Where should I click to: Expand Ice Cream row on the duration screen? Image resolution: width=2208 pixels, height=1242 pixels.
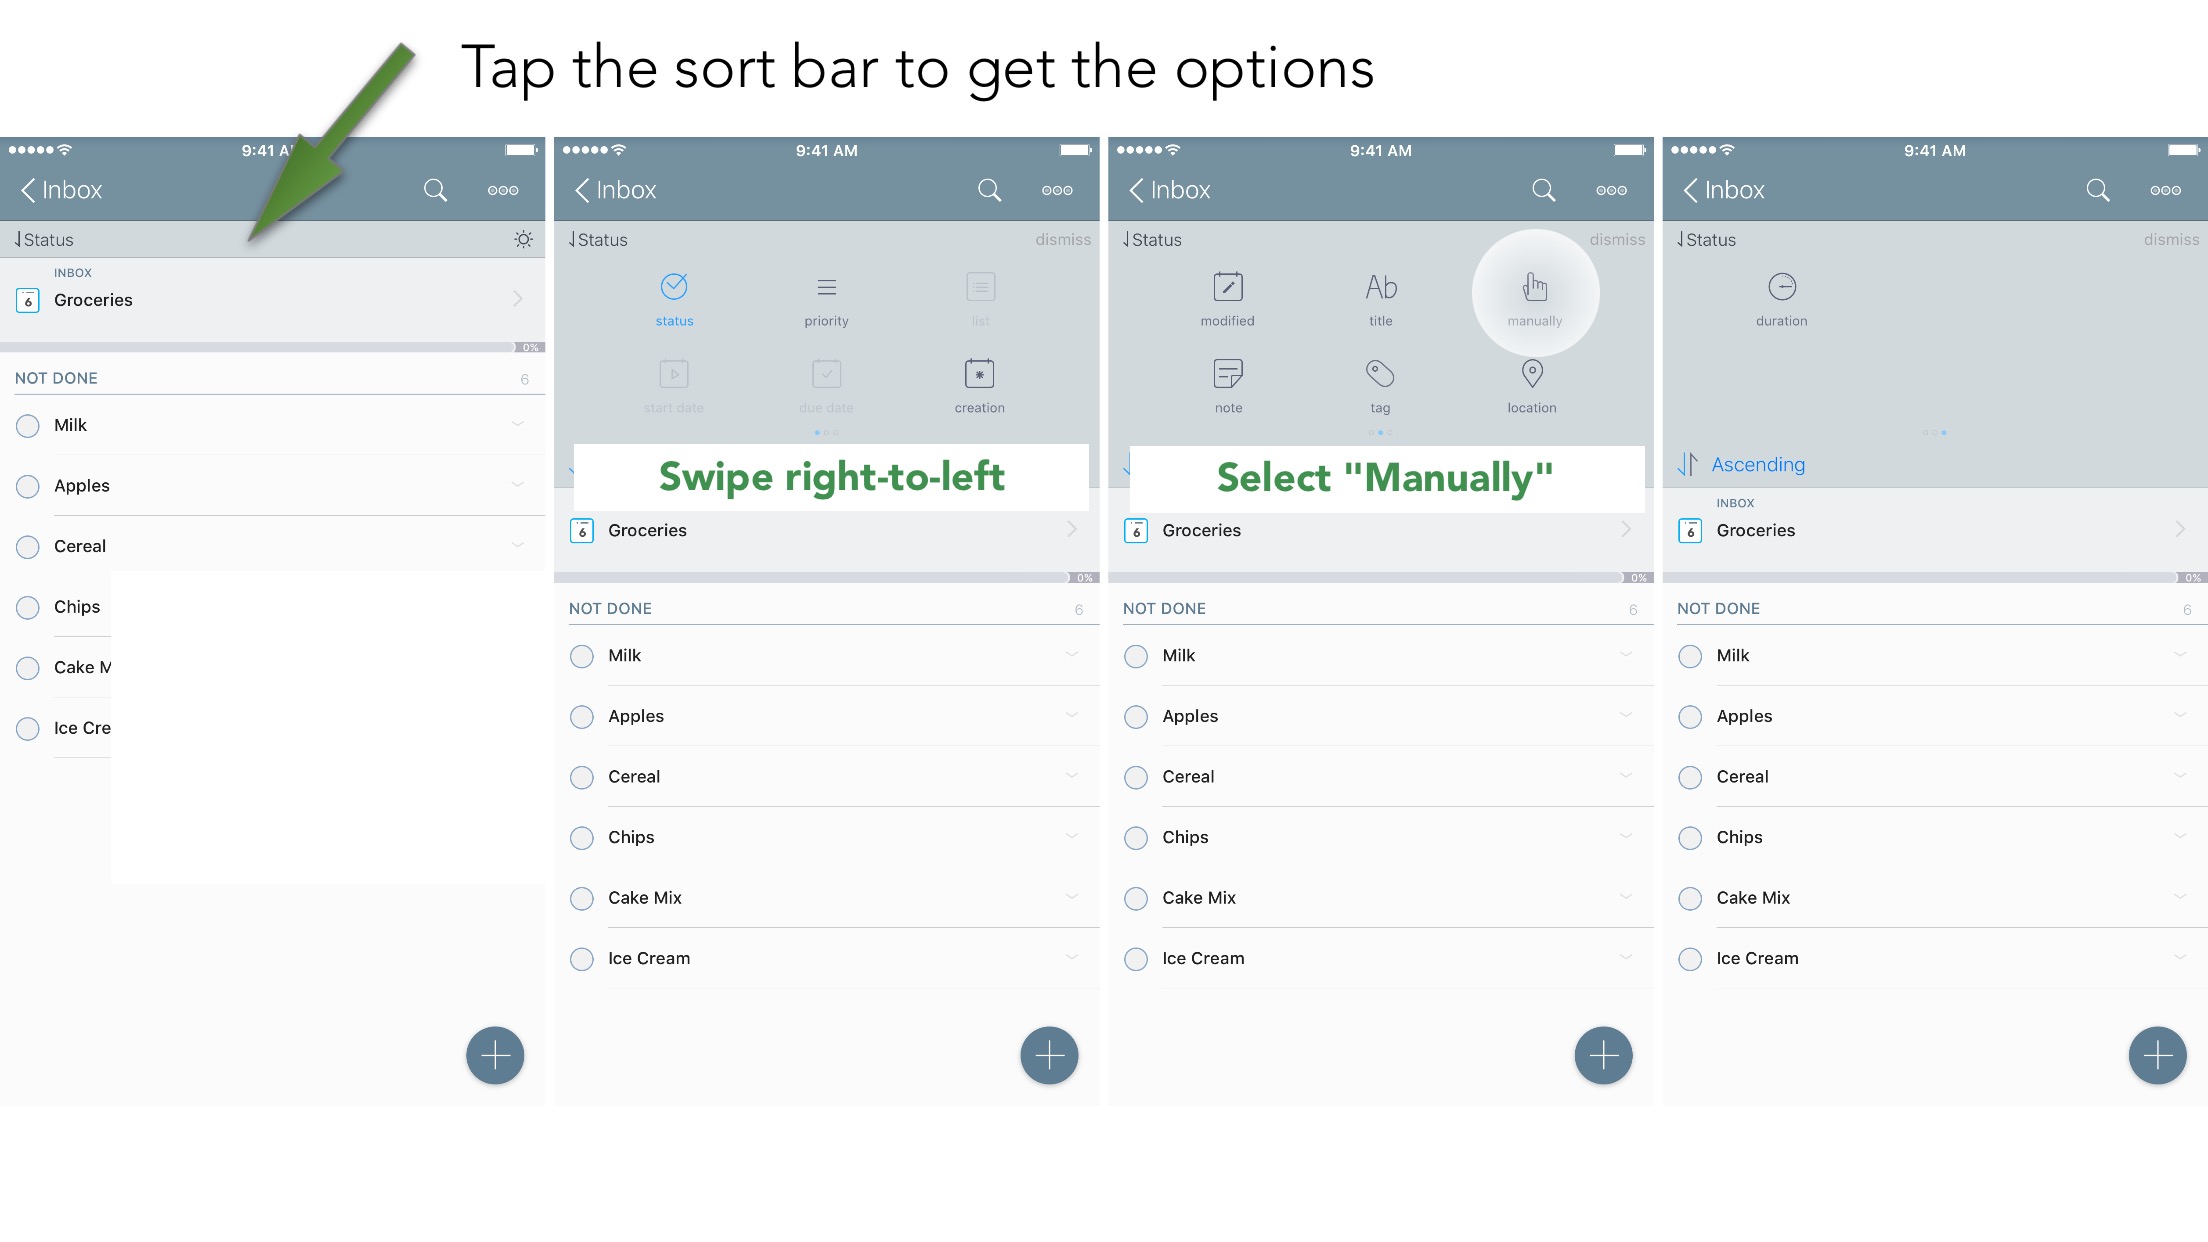coord(2180,957)
